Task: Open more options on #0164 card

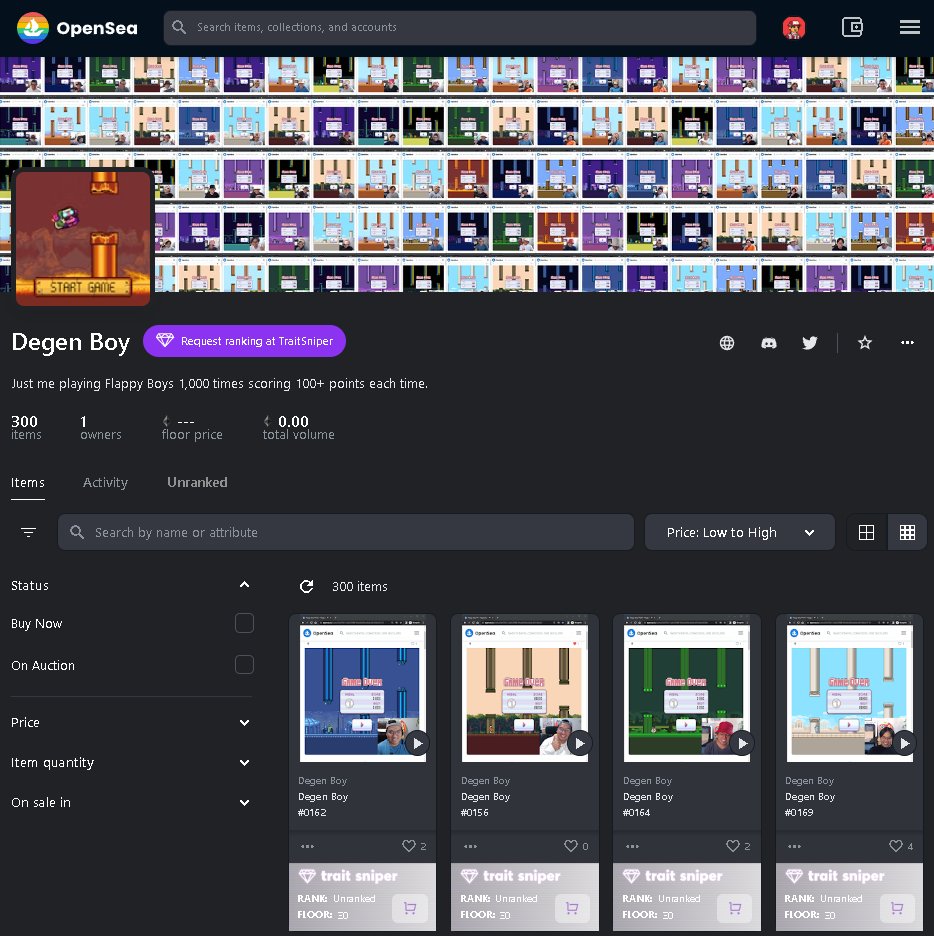Action: [633, 846]
